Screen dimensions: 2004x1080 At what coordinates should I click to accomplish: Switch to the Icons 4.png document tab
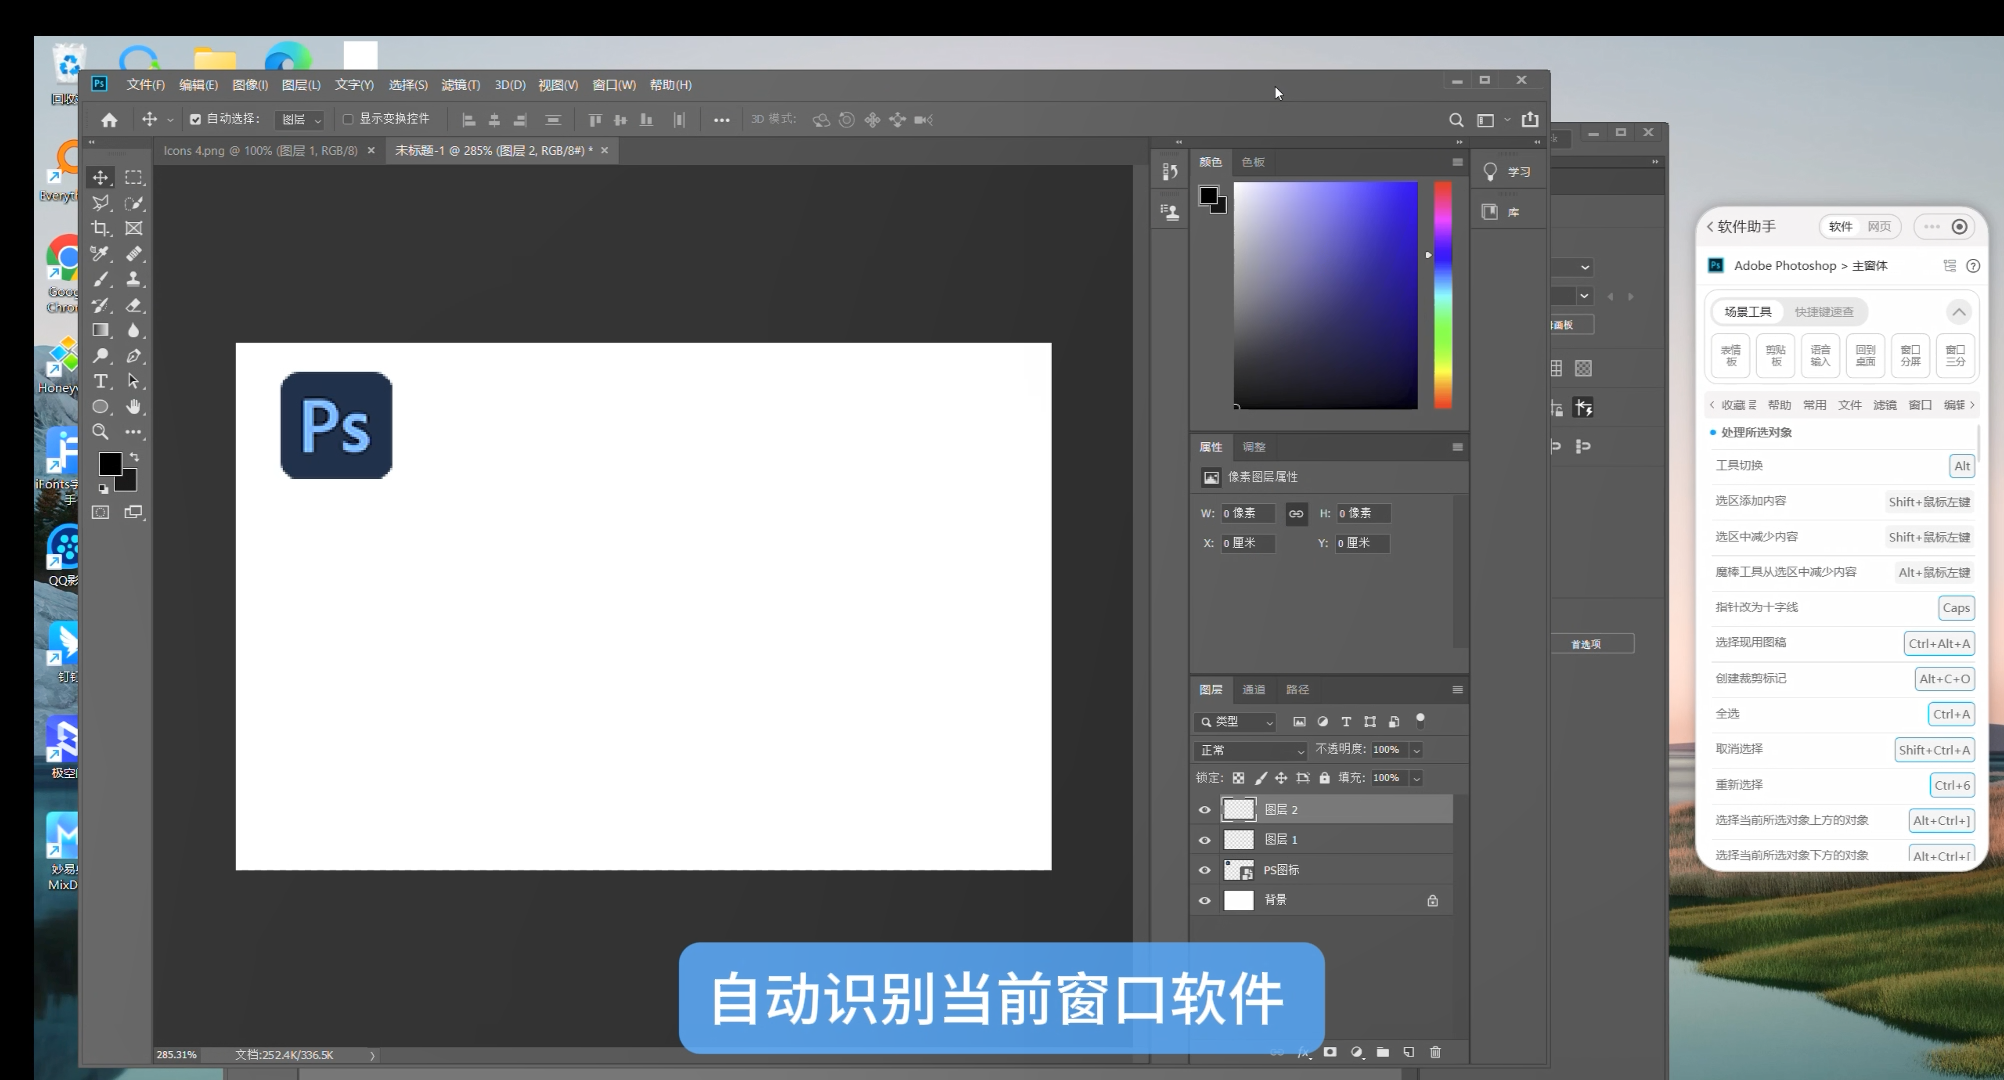coord(260,151)
